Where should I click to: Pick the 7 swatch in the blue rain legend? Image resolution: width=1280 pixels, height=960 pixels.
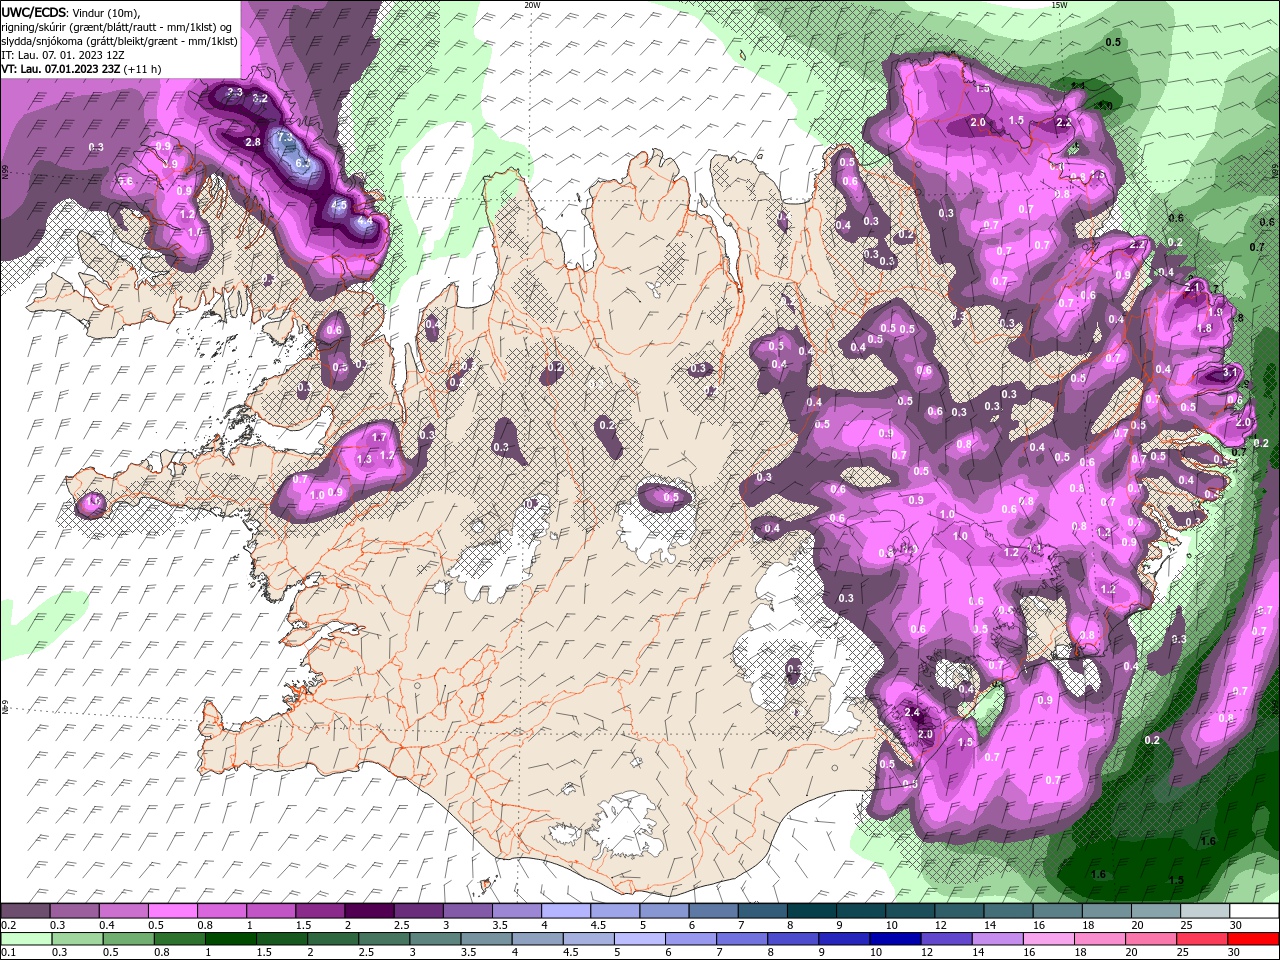742,939
